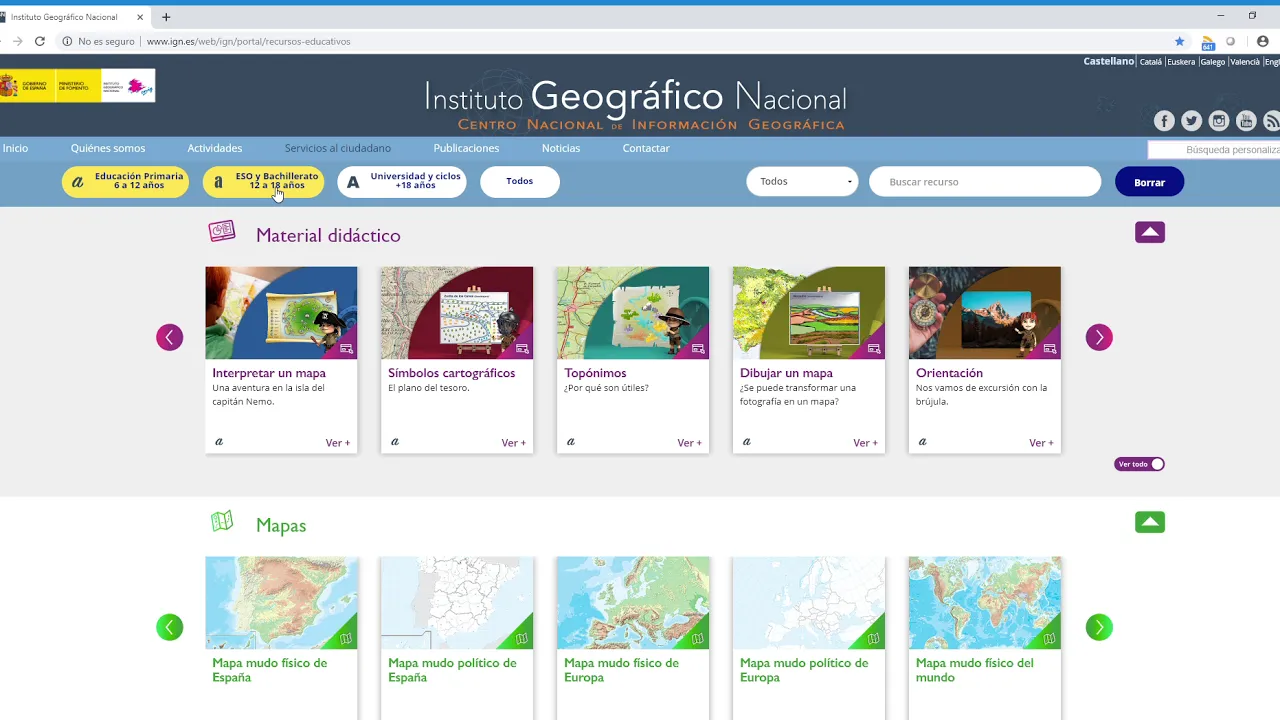Open Símbolos cartográficos thumbnail
The width and height of the screenshot is (1280, 720).
click(457, 313)
